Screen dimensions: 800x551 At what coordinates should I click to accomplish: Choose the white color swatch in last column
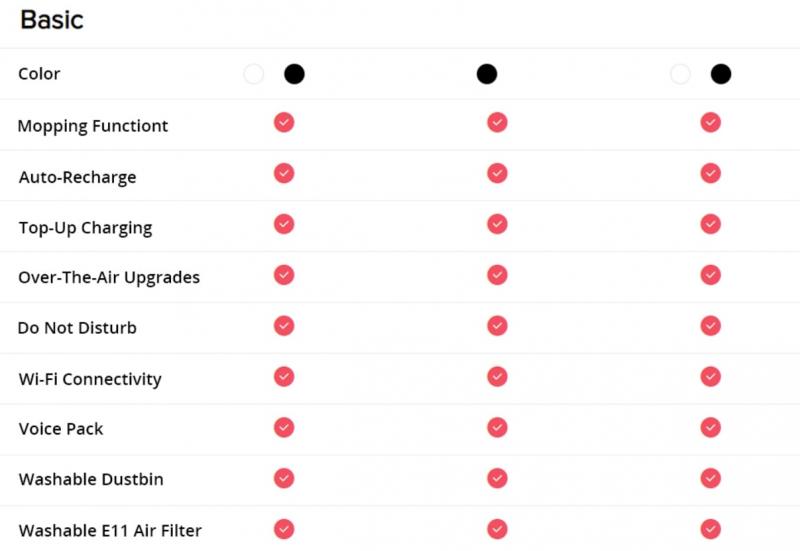coord(680,74)
